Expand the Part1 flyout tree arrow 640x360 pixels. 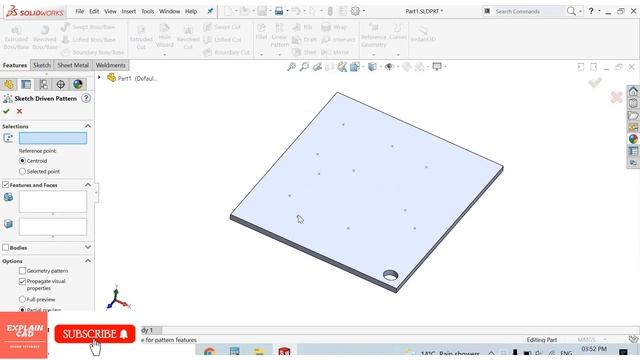99,78
